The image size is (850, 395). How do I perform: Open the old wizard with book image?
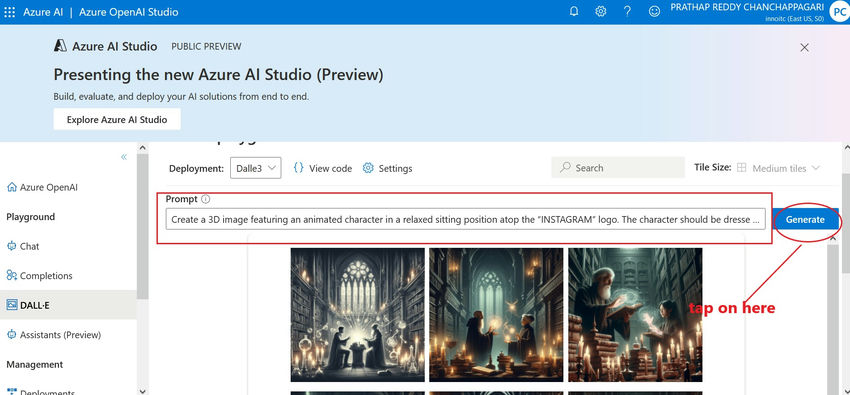click(x=635, y=315)
